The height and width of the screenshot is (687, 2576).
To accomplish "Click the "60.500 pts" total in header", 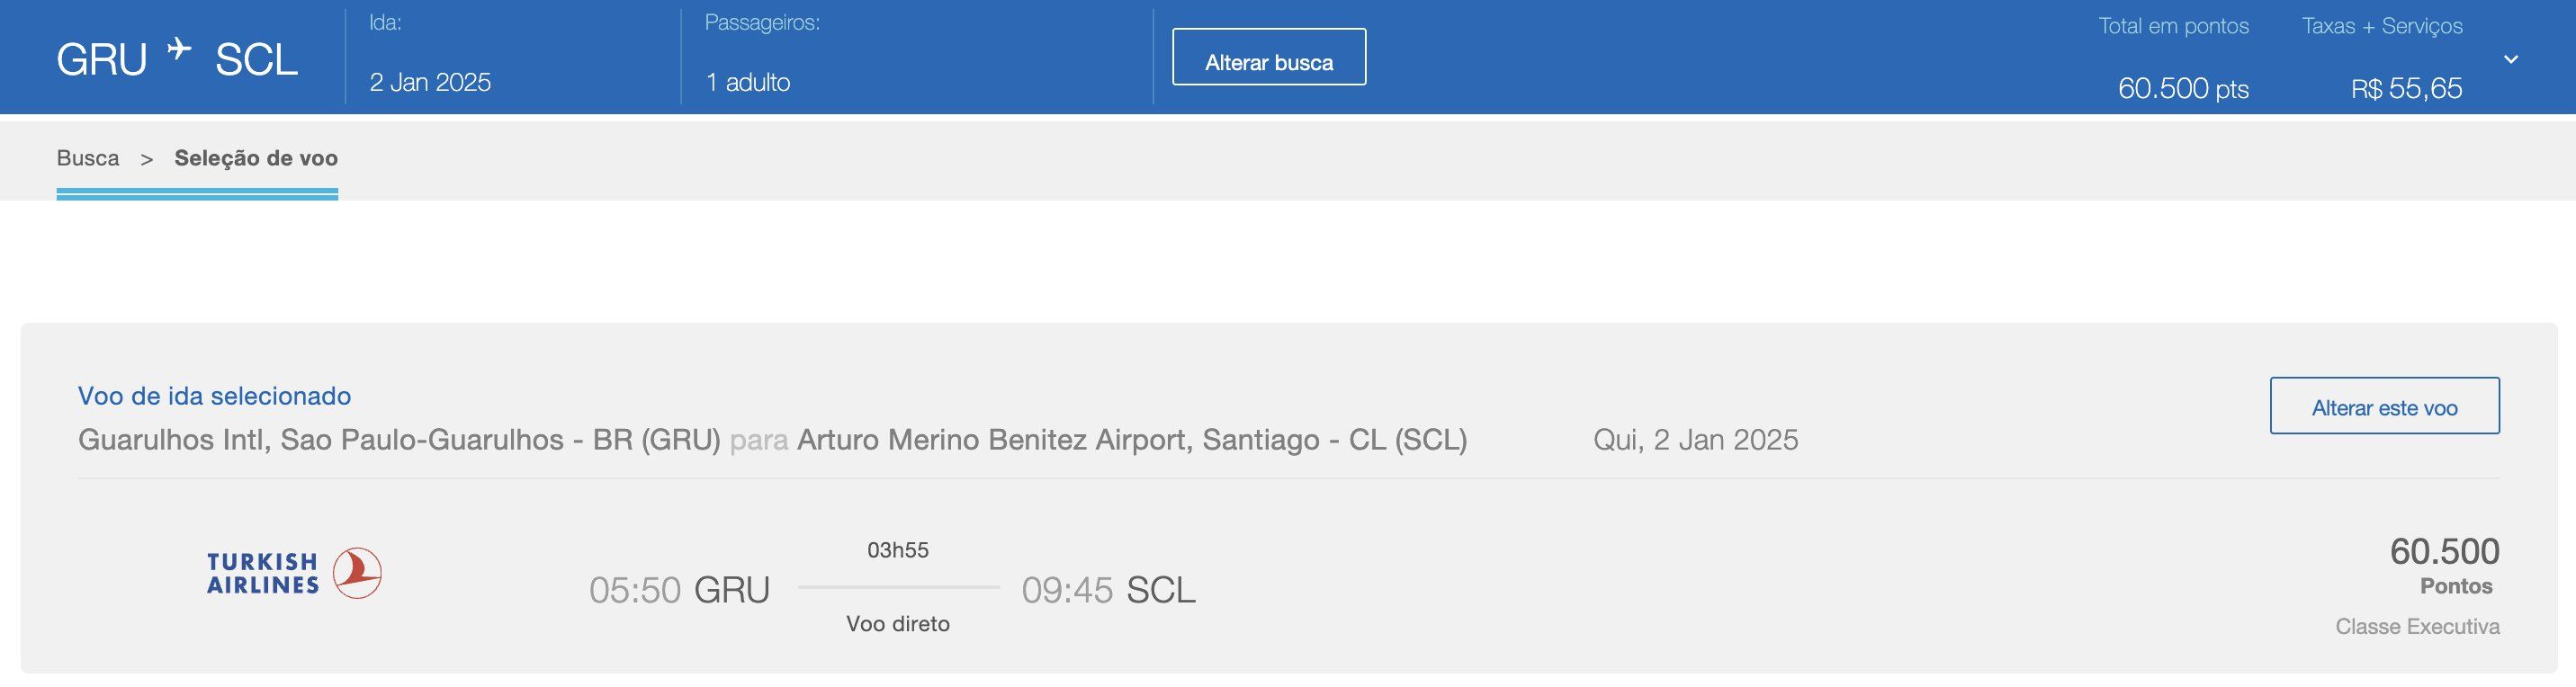I will 2183,88.
